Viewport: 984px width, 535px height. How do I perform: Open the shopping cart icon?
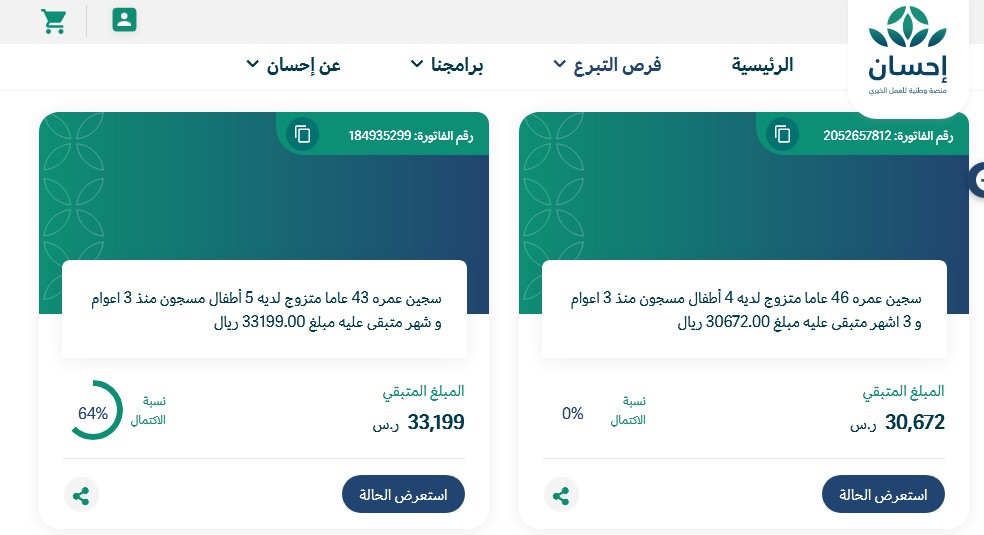pyautogui.click(x=53, y=21)
